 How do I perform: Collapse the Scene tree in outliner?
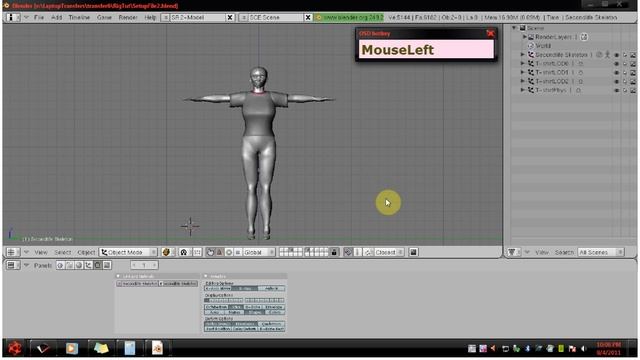pyautogui.click(x=514, y=28)
